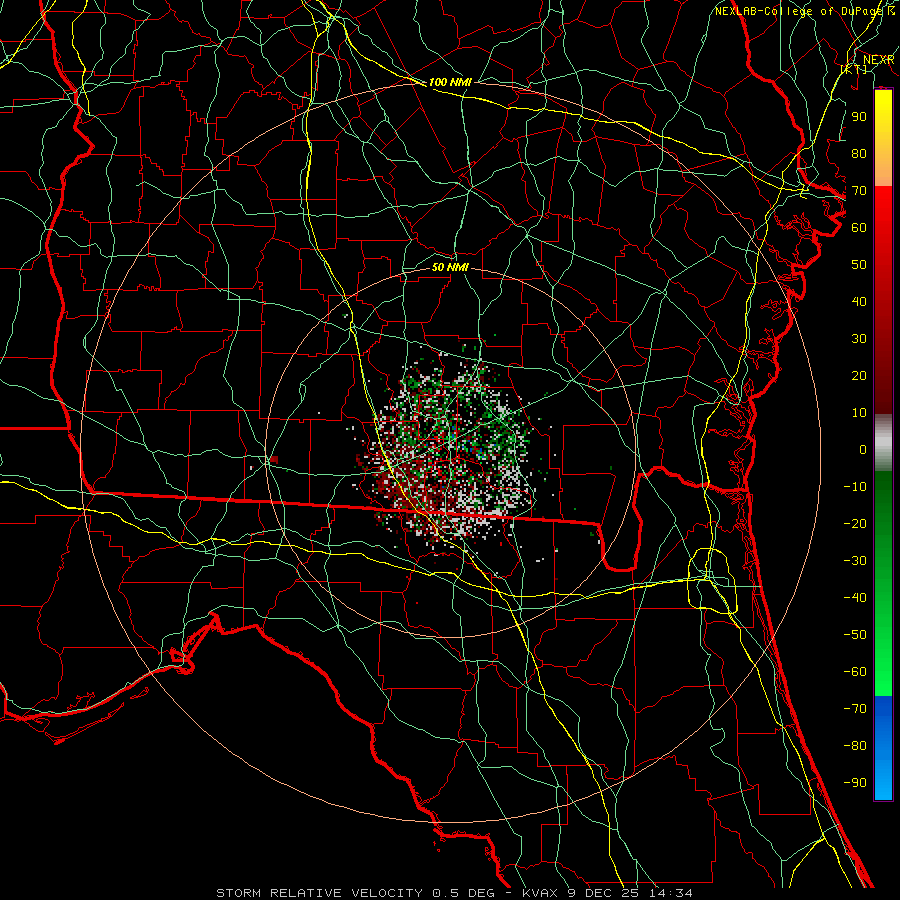
Task: Click the light blue segment near -90
Action: click(883, 778)
